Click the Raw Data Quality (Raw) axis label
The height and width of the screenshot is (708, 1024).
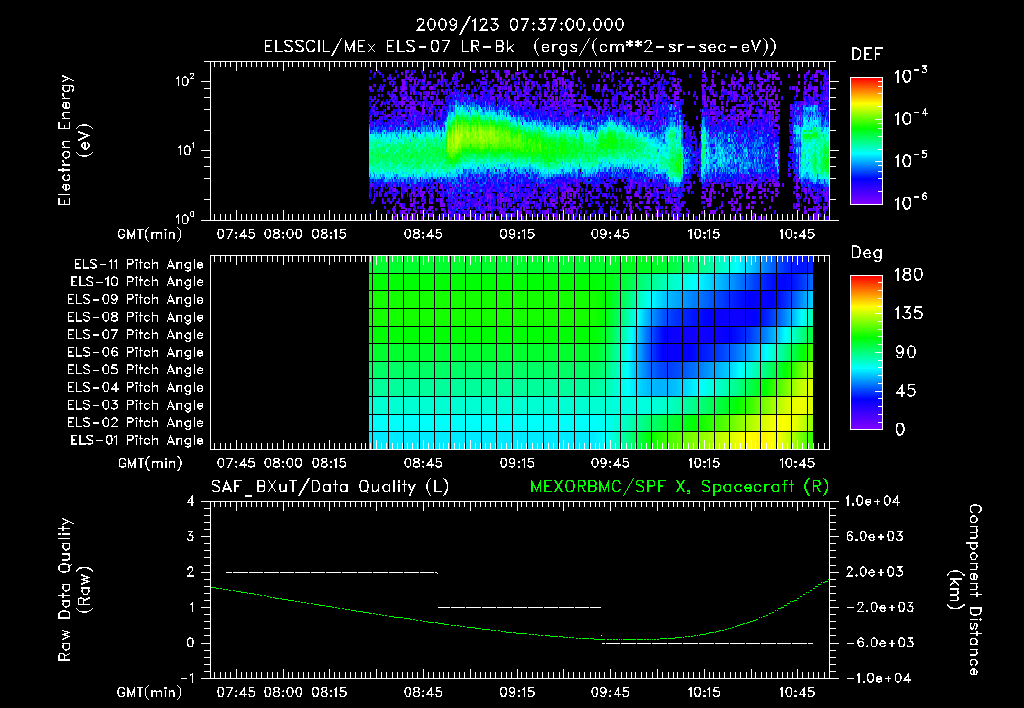tap(74, 590)
